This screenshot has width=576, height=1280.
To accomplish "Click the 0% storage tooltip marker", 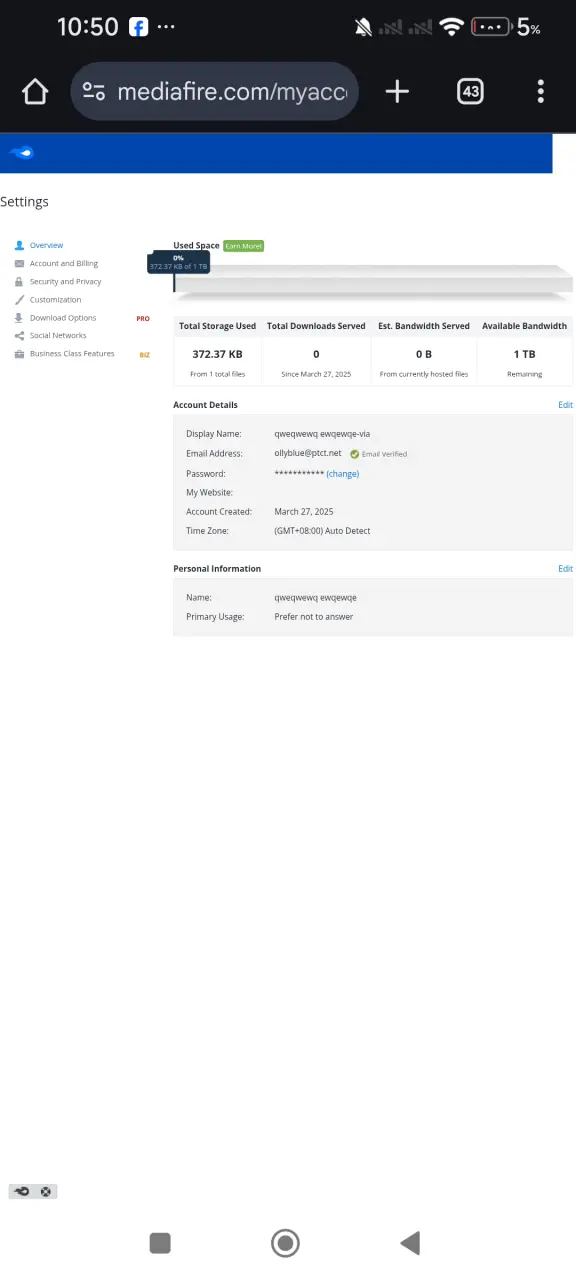I will 178,262.
